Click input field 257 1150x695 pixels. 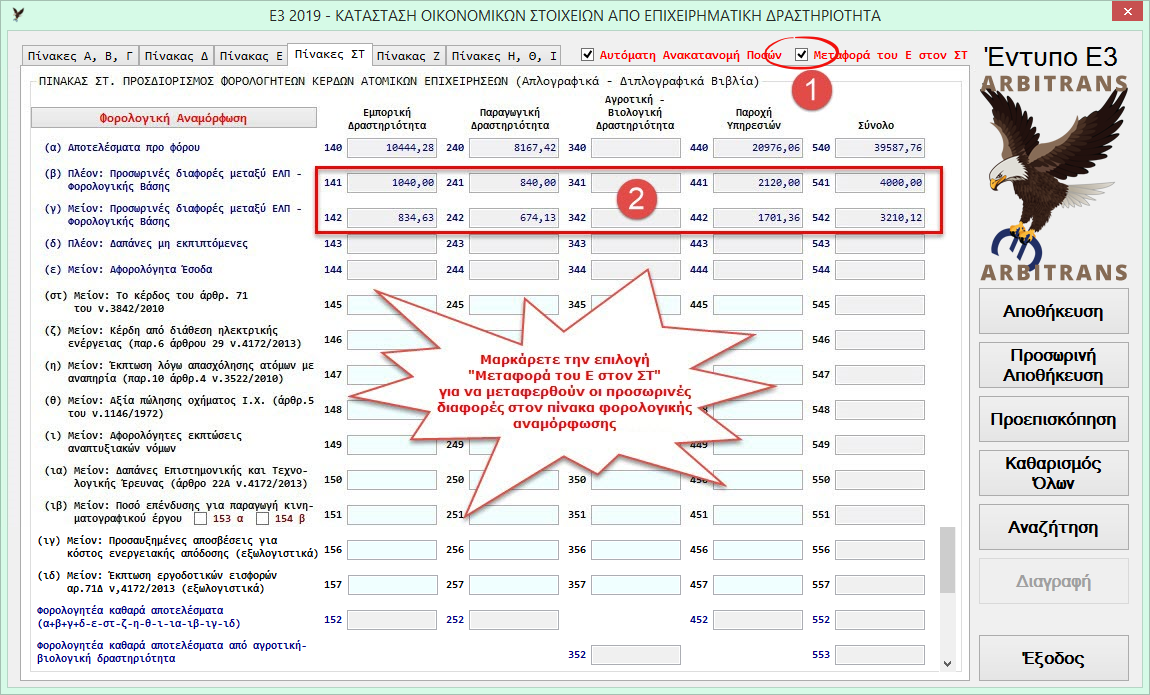(514, 585)
